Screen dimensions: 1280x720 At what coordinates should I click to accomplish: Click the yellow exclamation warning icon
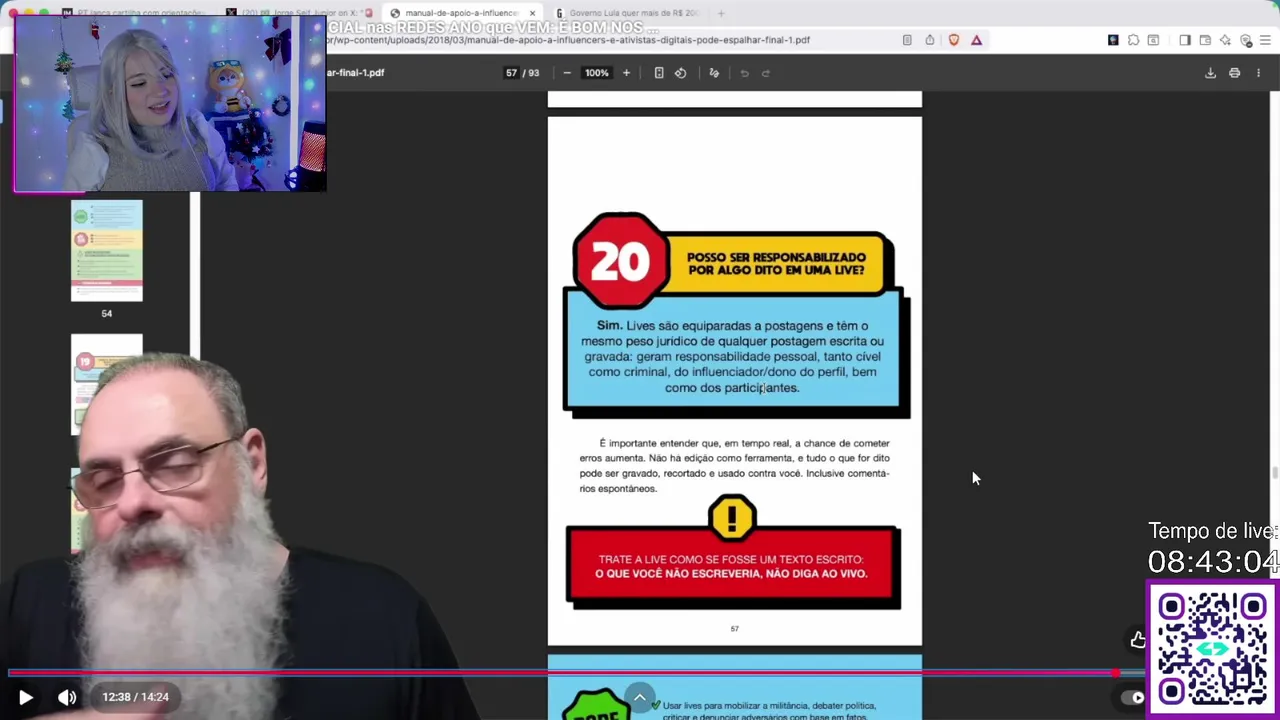tap(732, 517)
